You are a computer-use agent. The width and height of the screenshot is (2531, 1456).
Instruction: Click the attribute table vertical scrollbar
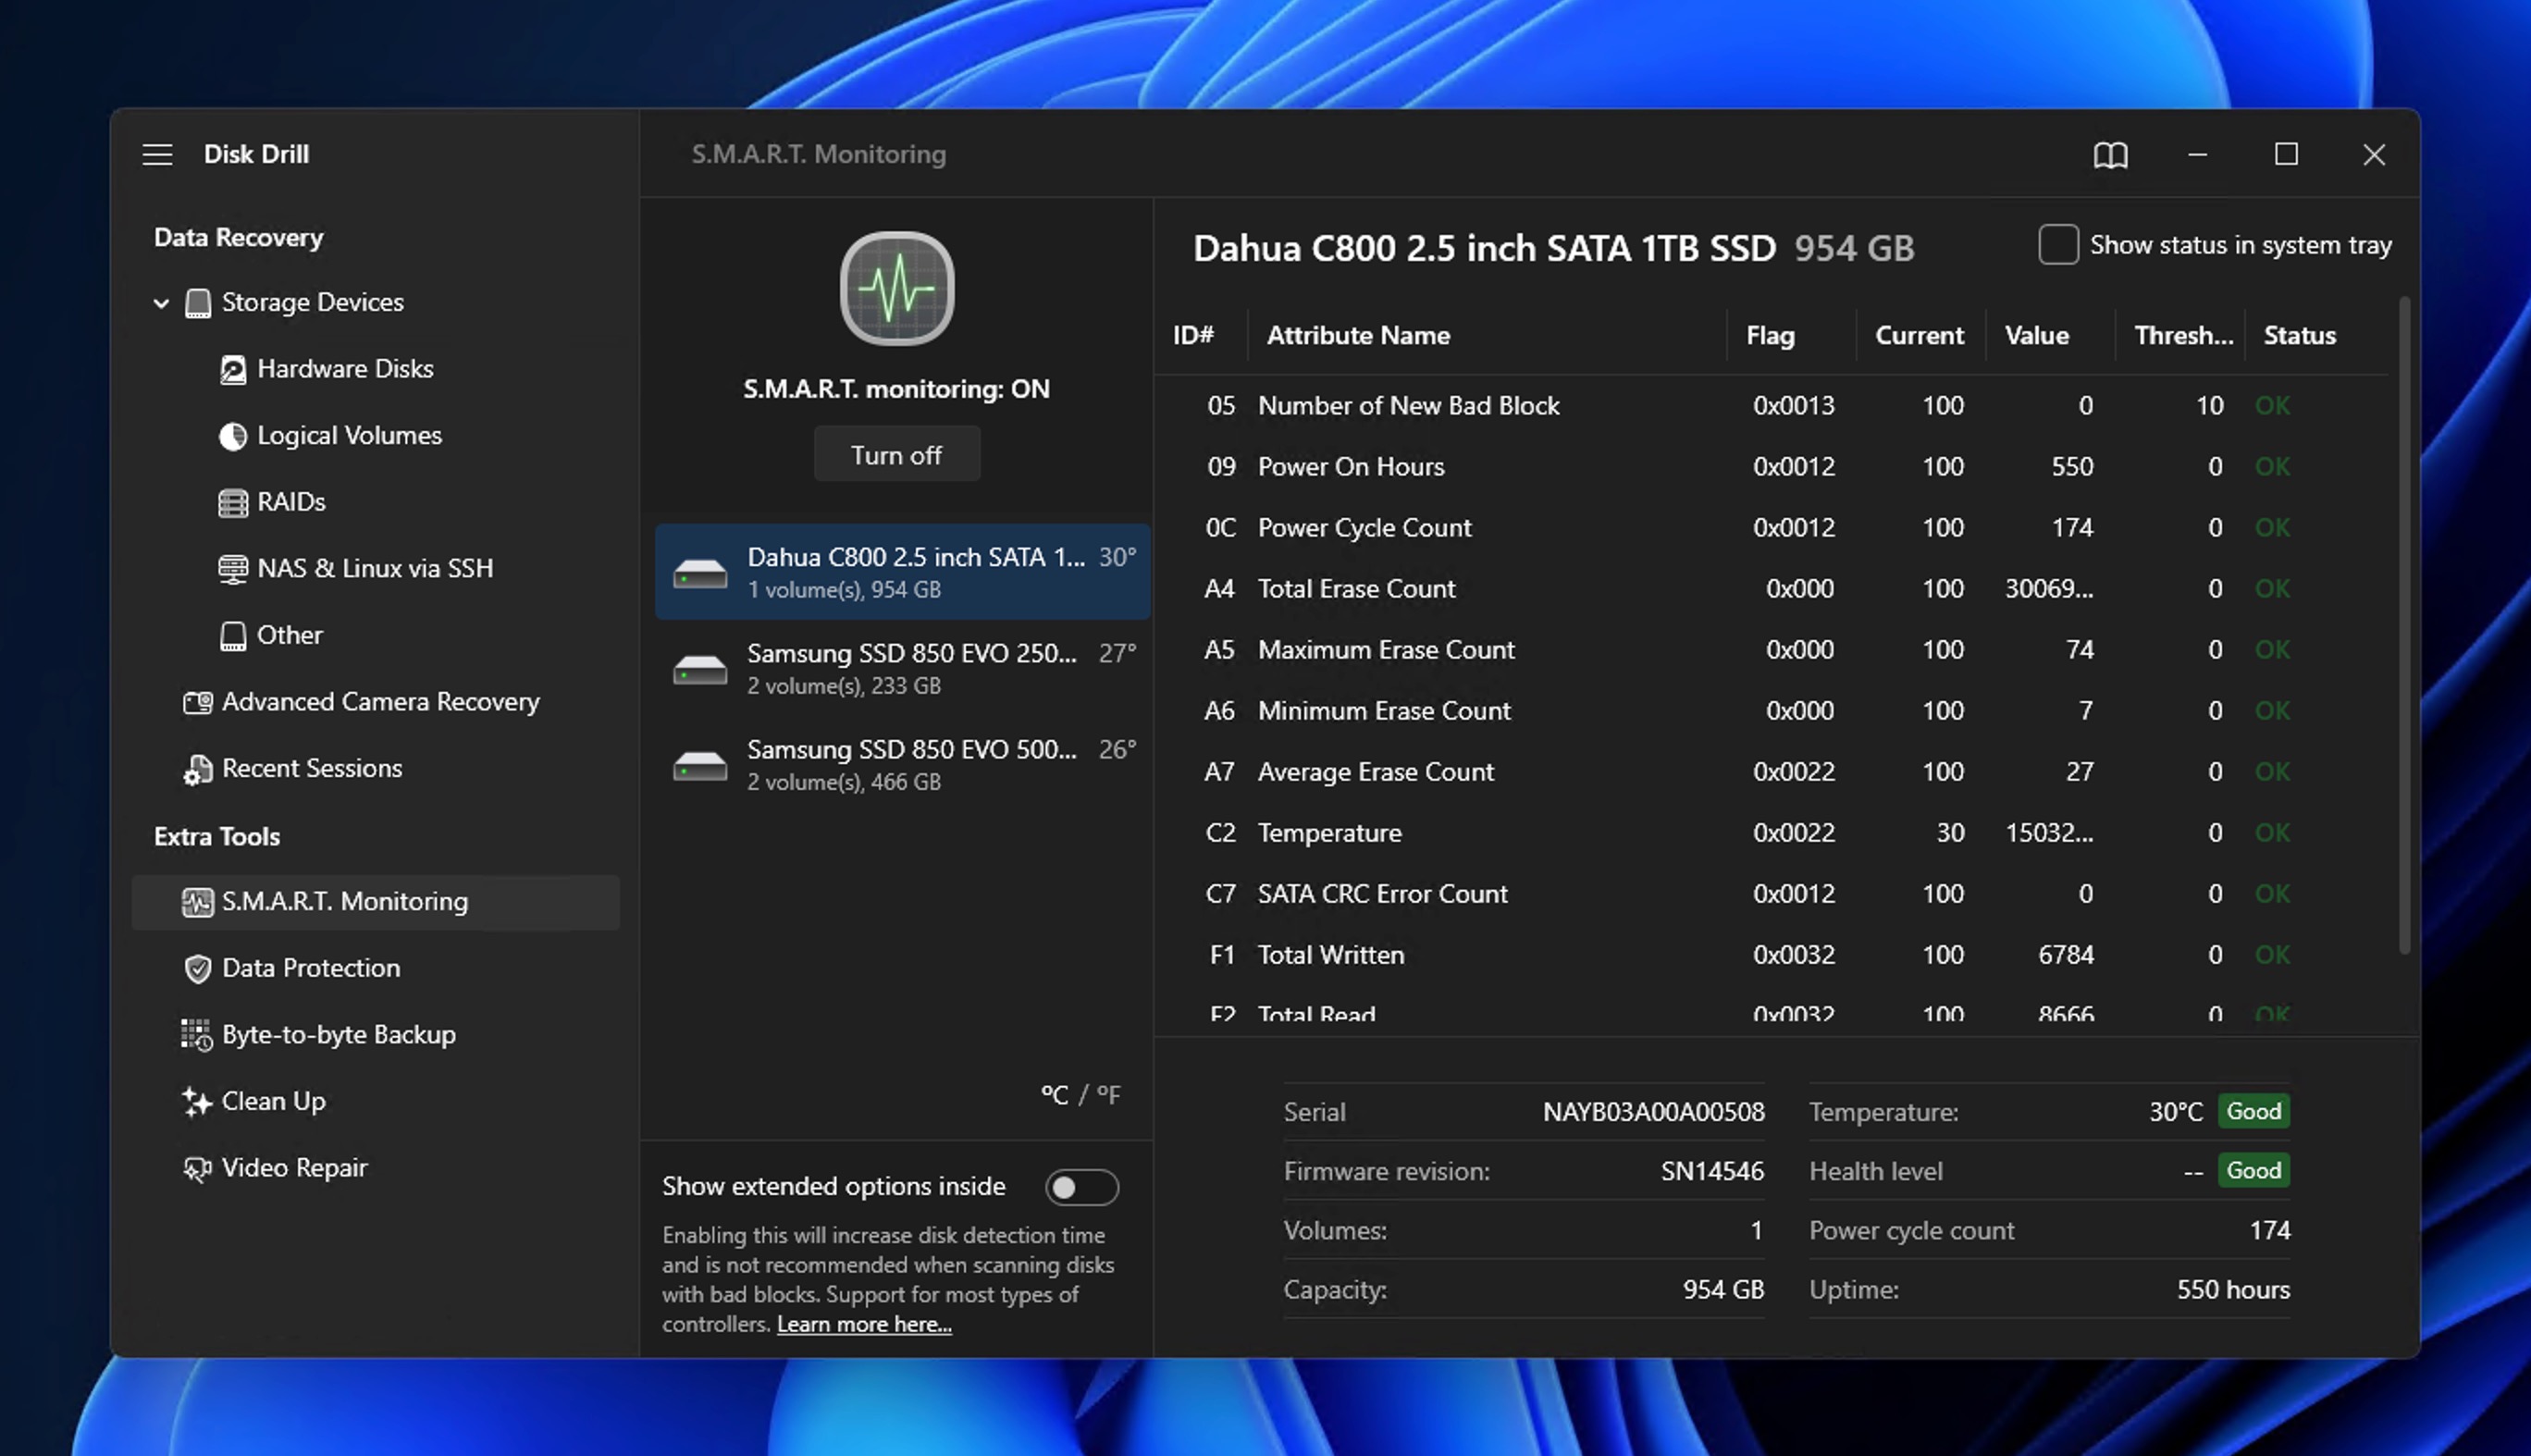coord(2404,625)
